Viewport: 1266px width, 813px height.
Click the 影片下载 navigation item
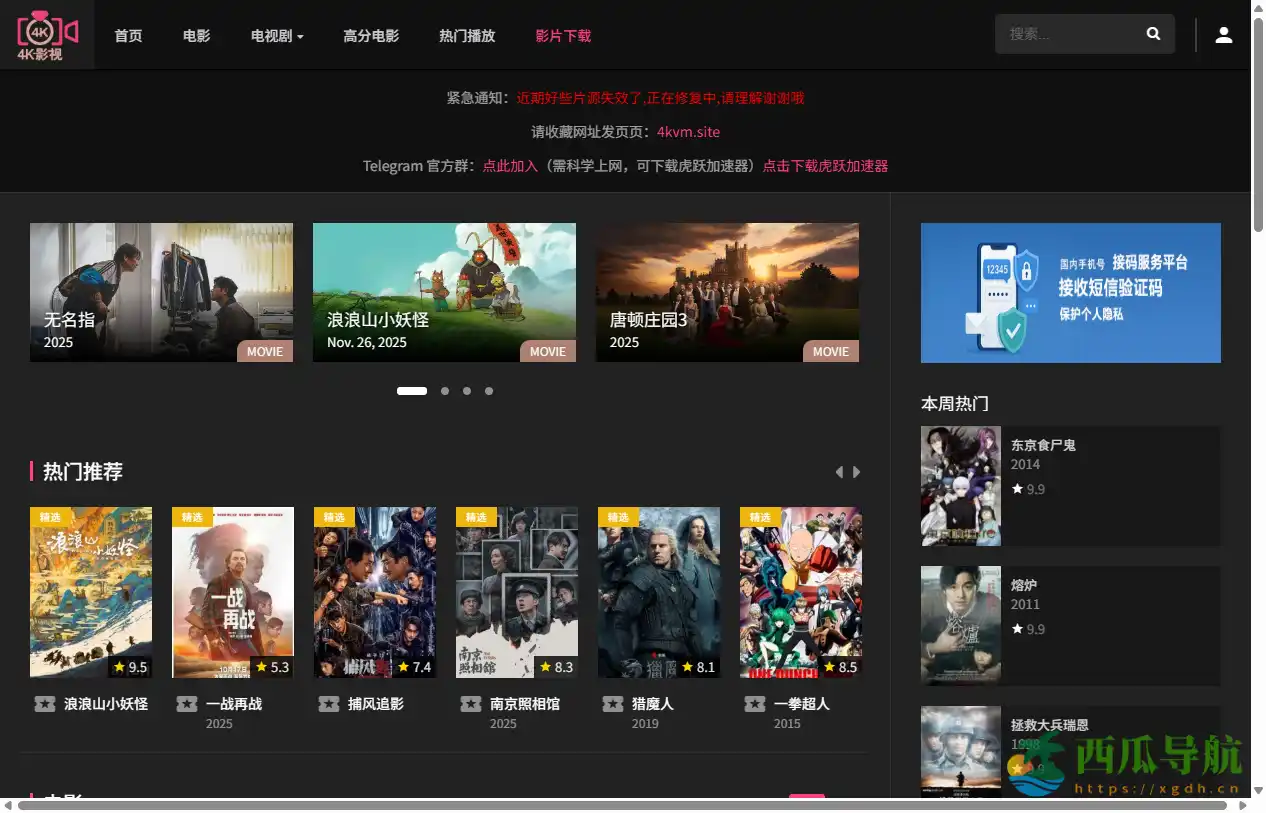(x=563, y=34)
